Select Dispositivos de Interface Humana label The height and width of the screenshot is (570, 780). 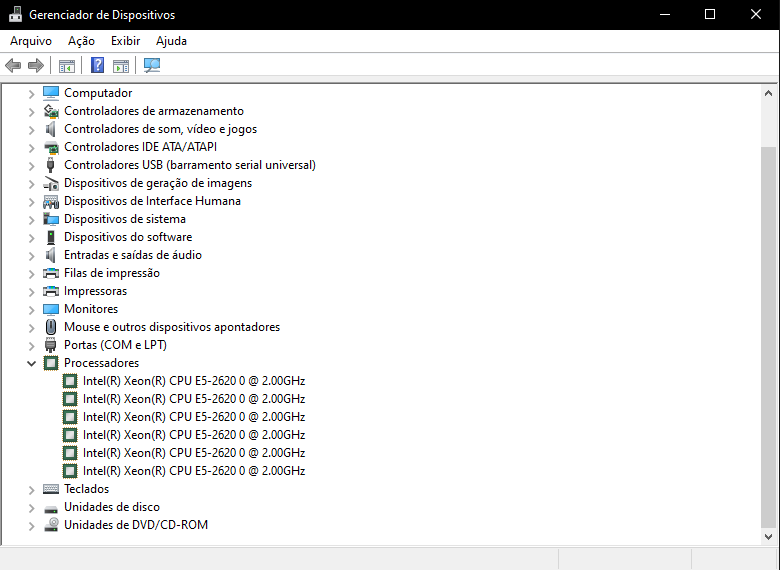(x=152, y=201)
